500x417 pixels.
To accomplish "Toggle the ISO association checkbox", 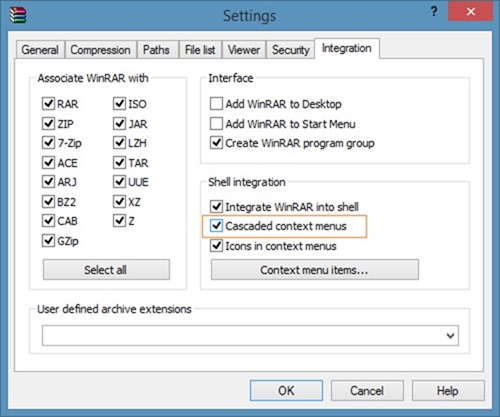I will tap(119, 104).
